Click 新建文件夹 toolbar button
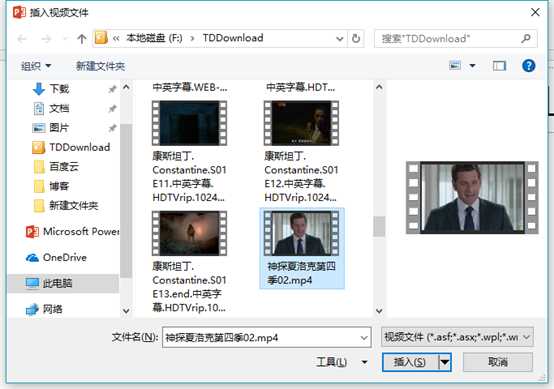The width and height of the screenshot is (554, 389). (x=100, y=66)
